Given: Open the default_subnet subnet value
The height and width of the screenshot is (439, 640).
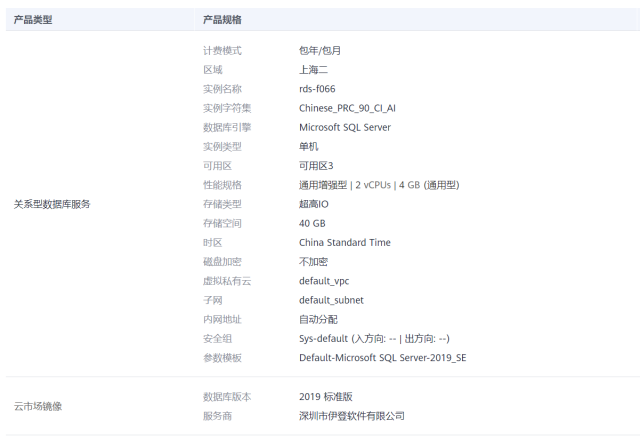Looking at the screenshot, I should click(x=331, y=300).
